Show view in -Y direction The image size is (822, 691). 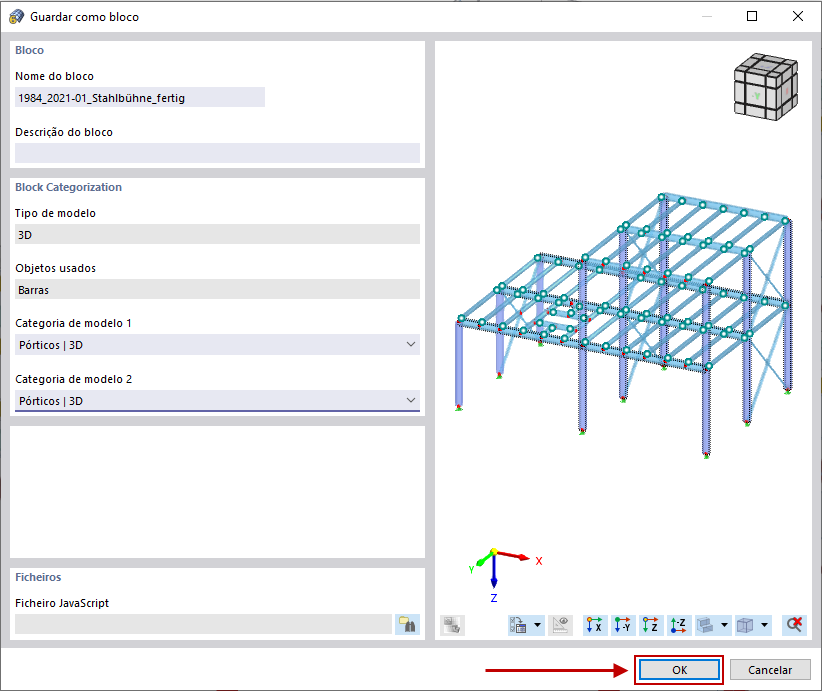pos(623,625)
